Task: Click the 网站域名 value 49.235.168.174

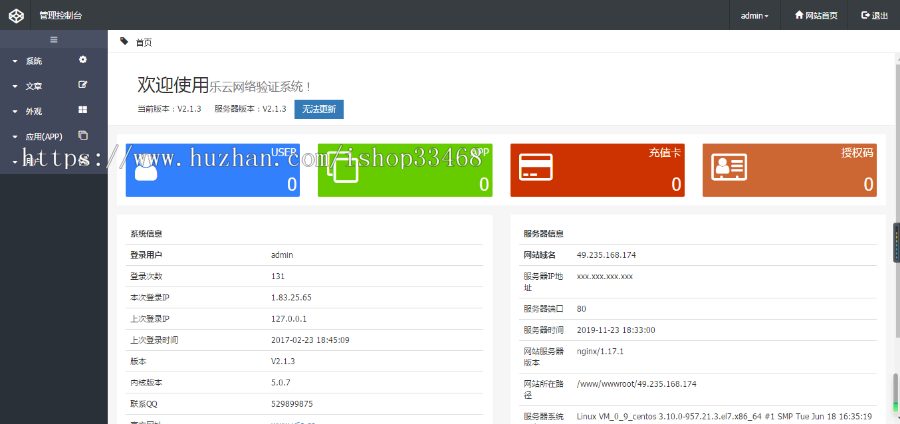Action: [606, 255]
